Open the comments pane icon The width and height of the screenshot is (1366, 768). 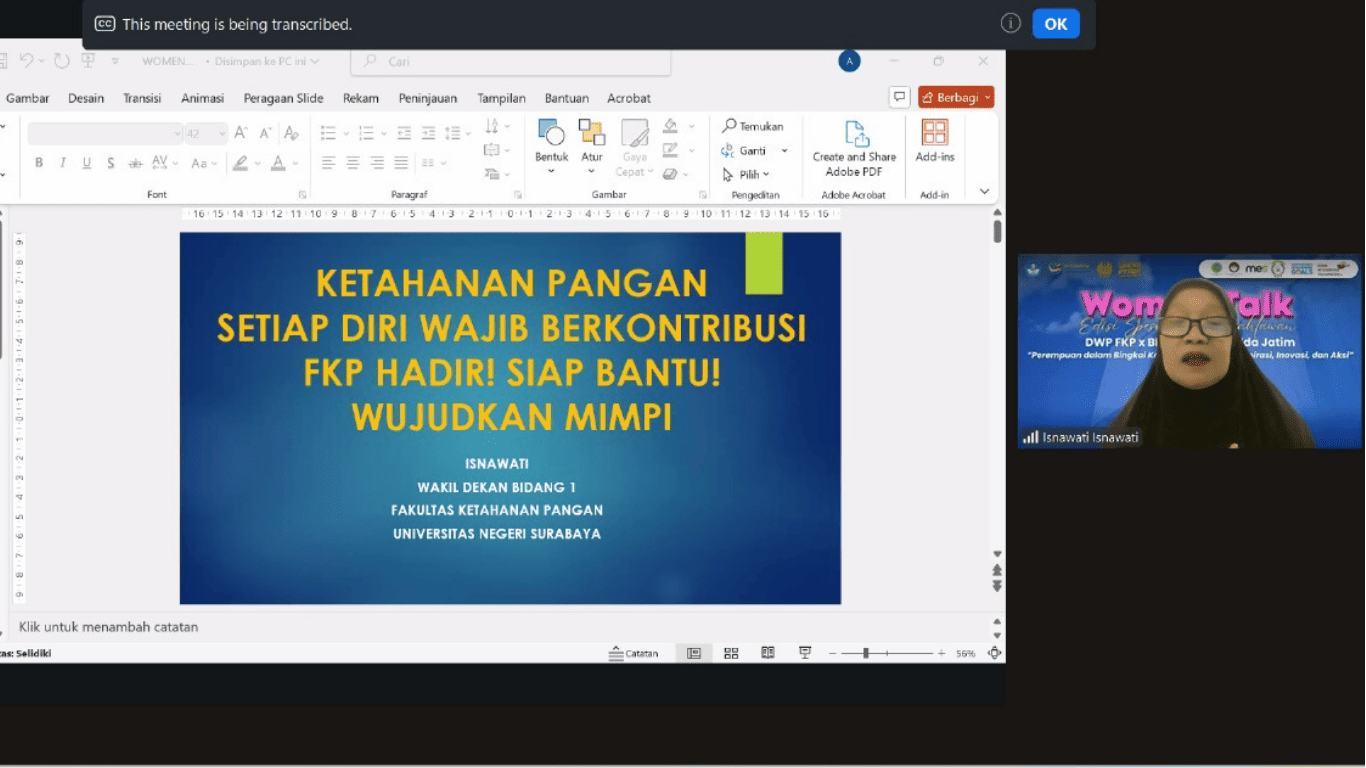coord(900,97)
